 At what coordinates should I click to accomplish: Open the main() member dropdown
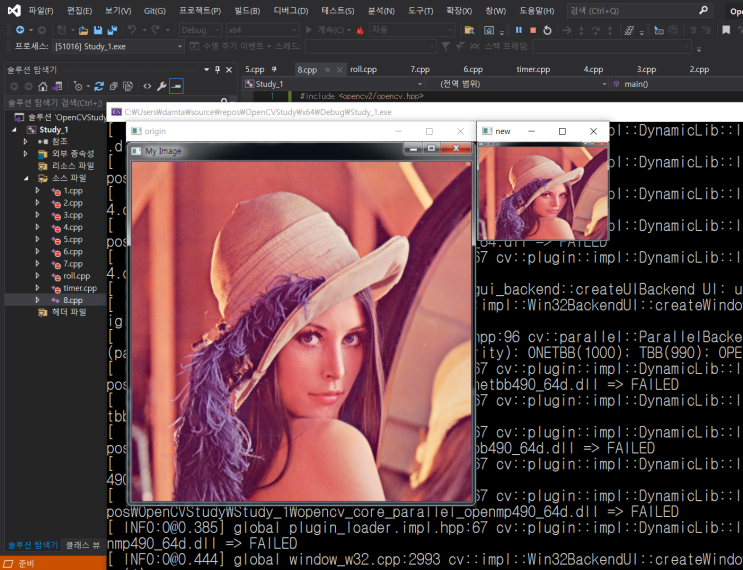677,84
